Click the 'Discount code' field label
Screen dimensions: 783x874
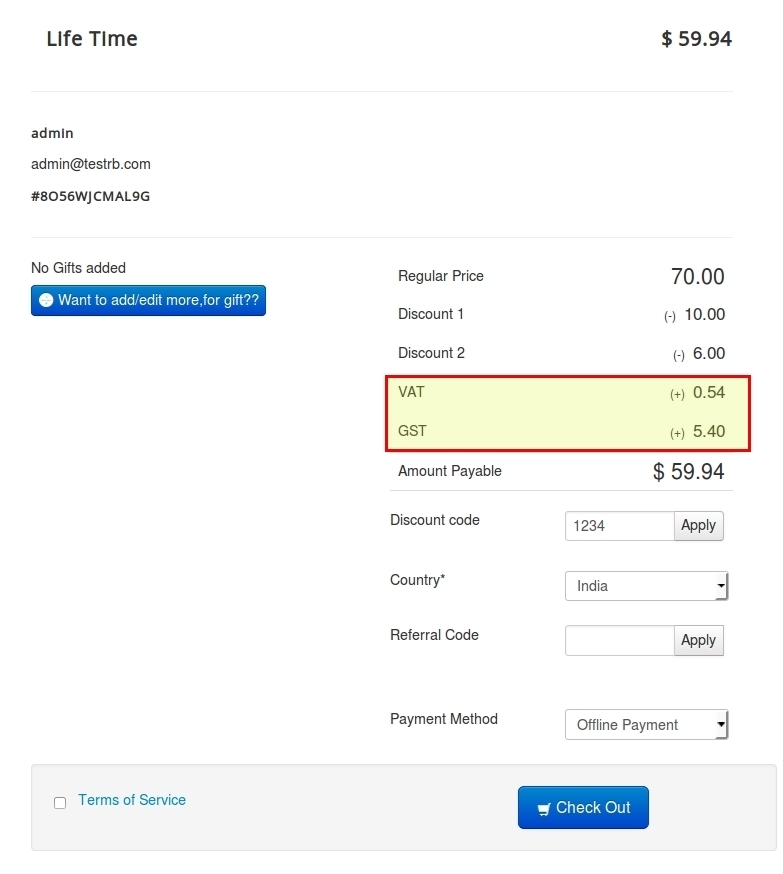coord(435,520)
